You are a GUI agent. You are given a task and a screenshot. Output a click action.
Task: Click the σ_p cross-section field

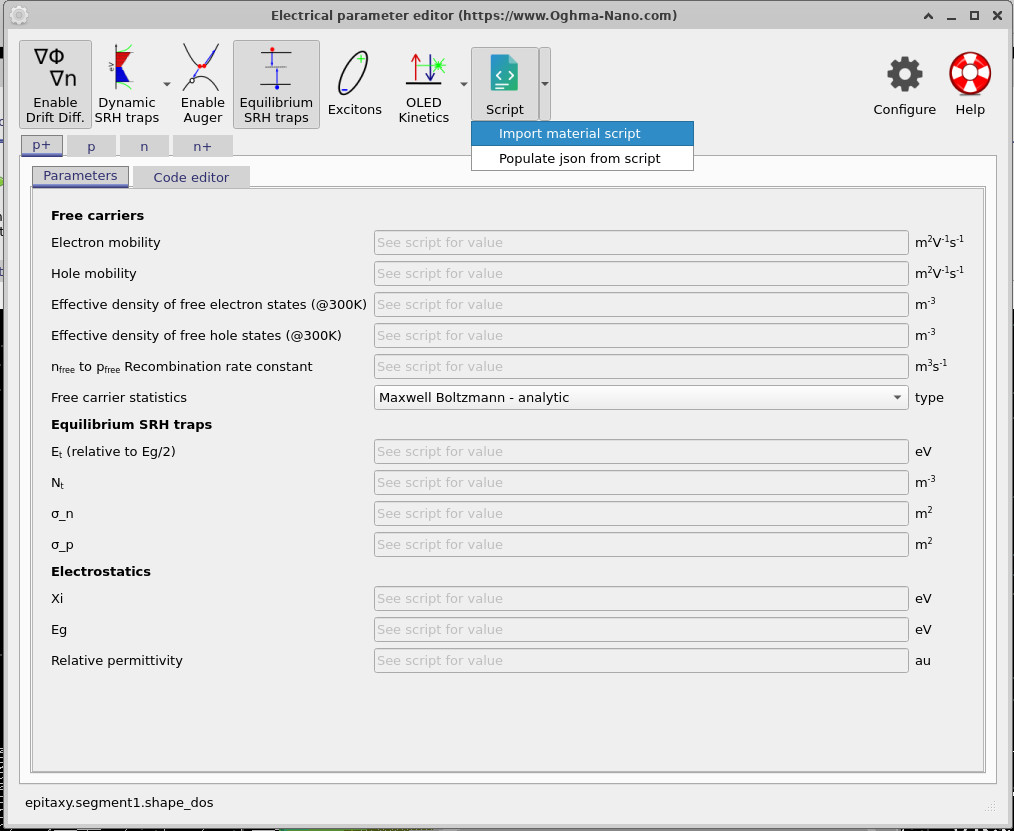[641, 545]
